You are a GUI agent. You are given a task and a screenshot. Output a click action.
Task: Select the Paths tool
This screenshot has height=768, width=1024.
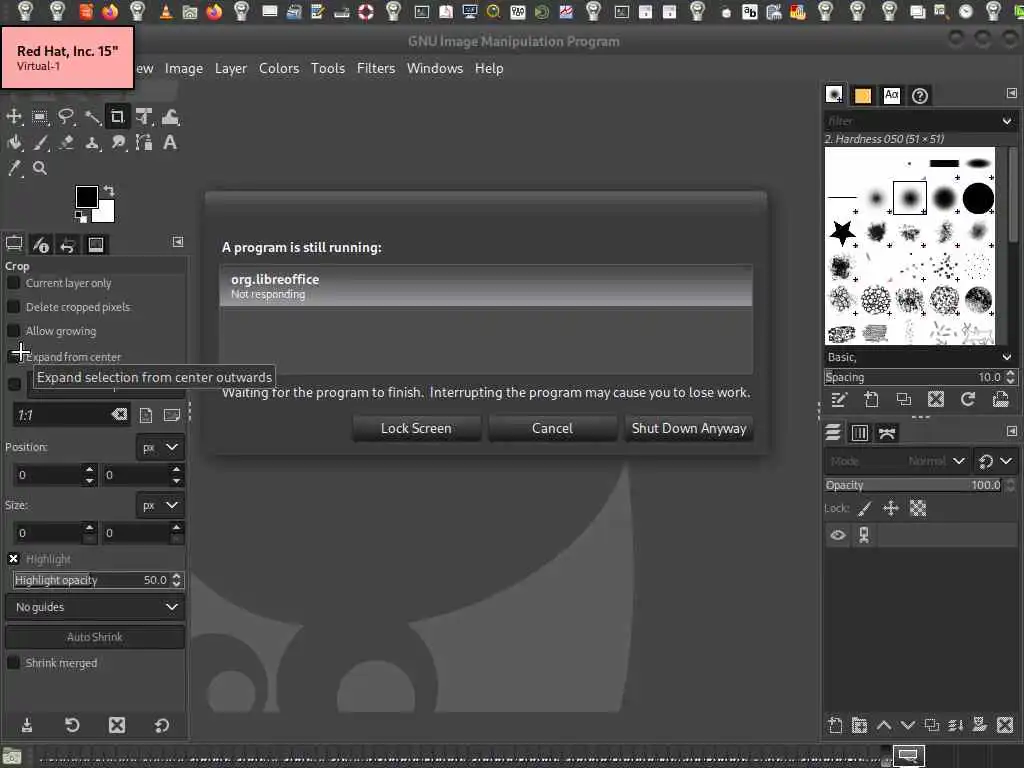click(x=144, y=142)
